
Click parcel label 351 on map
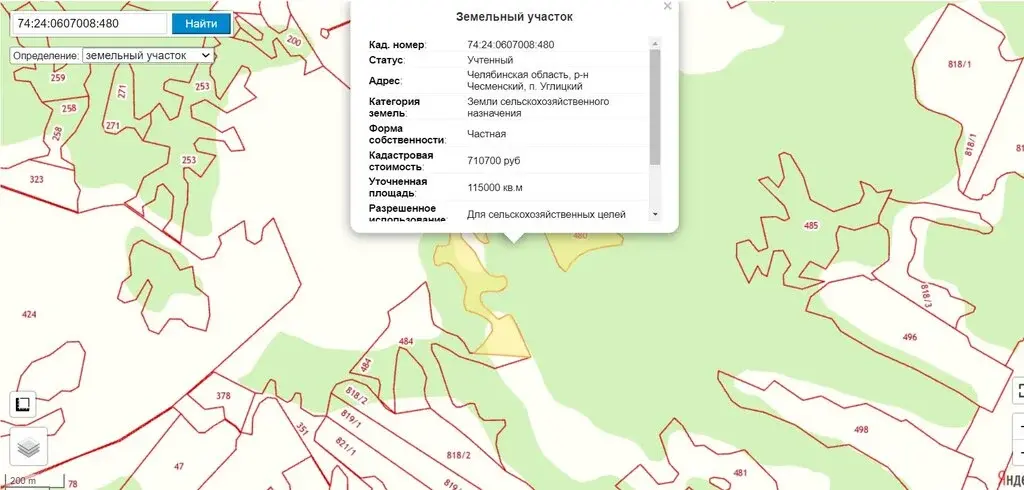302,429
